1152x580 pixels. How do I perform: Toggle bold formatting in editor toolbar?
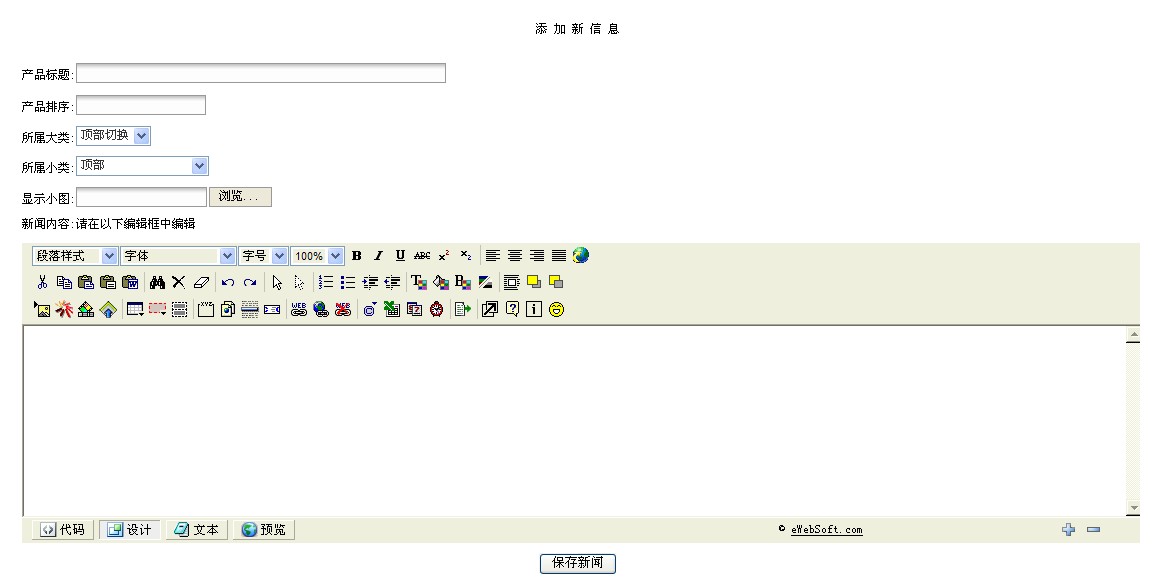[356, 256]
